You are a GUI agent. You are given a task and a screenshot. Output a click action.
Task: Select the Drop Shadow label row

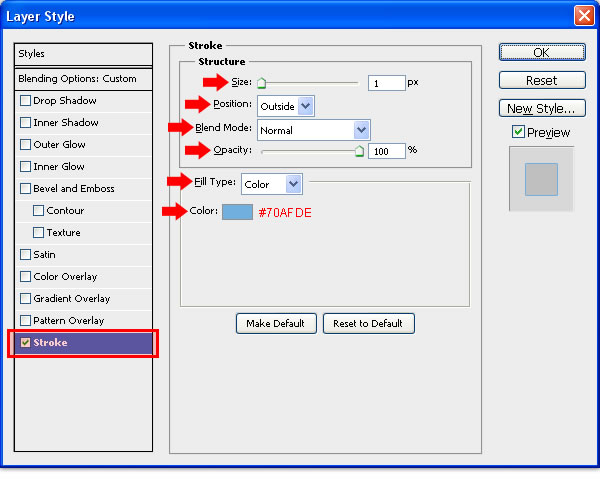coord(65,101)
